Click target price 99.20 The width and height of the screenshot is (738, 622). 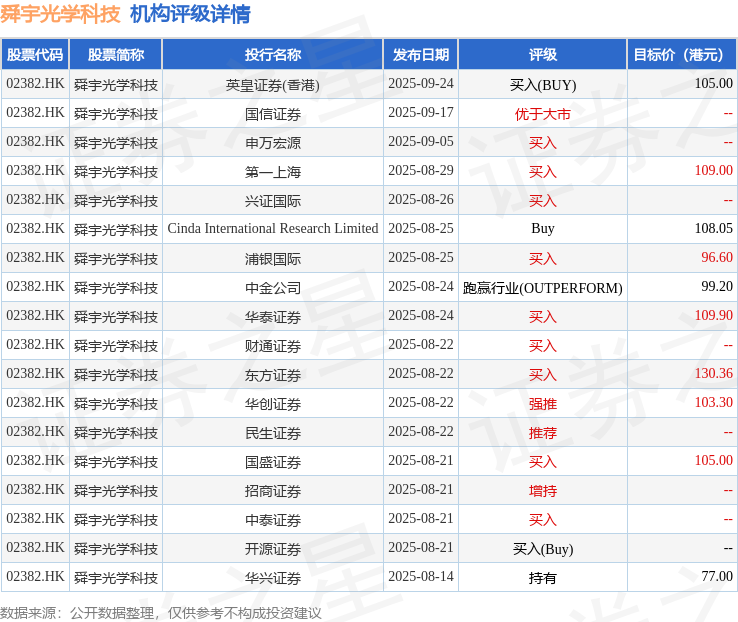point(716,287)
